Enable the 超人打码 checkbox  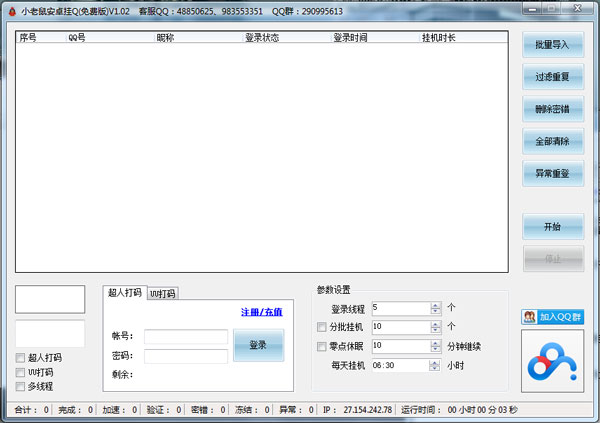20,357
